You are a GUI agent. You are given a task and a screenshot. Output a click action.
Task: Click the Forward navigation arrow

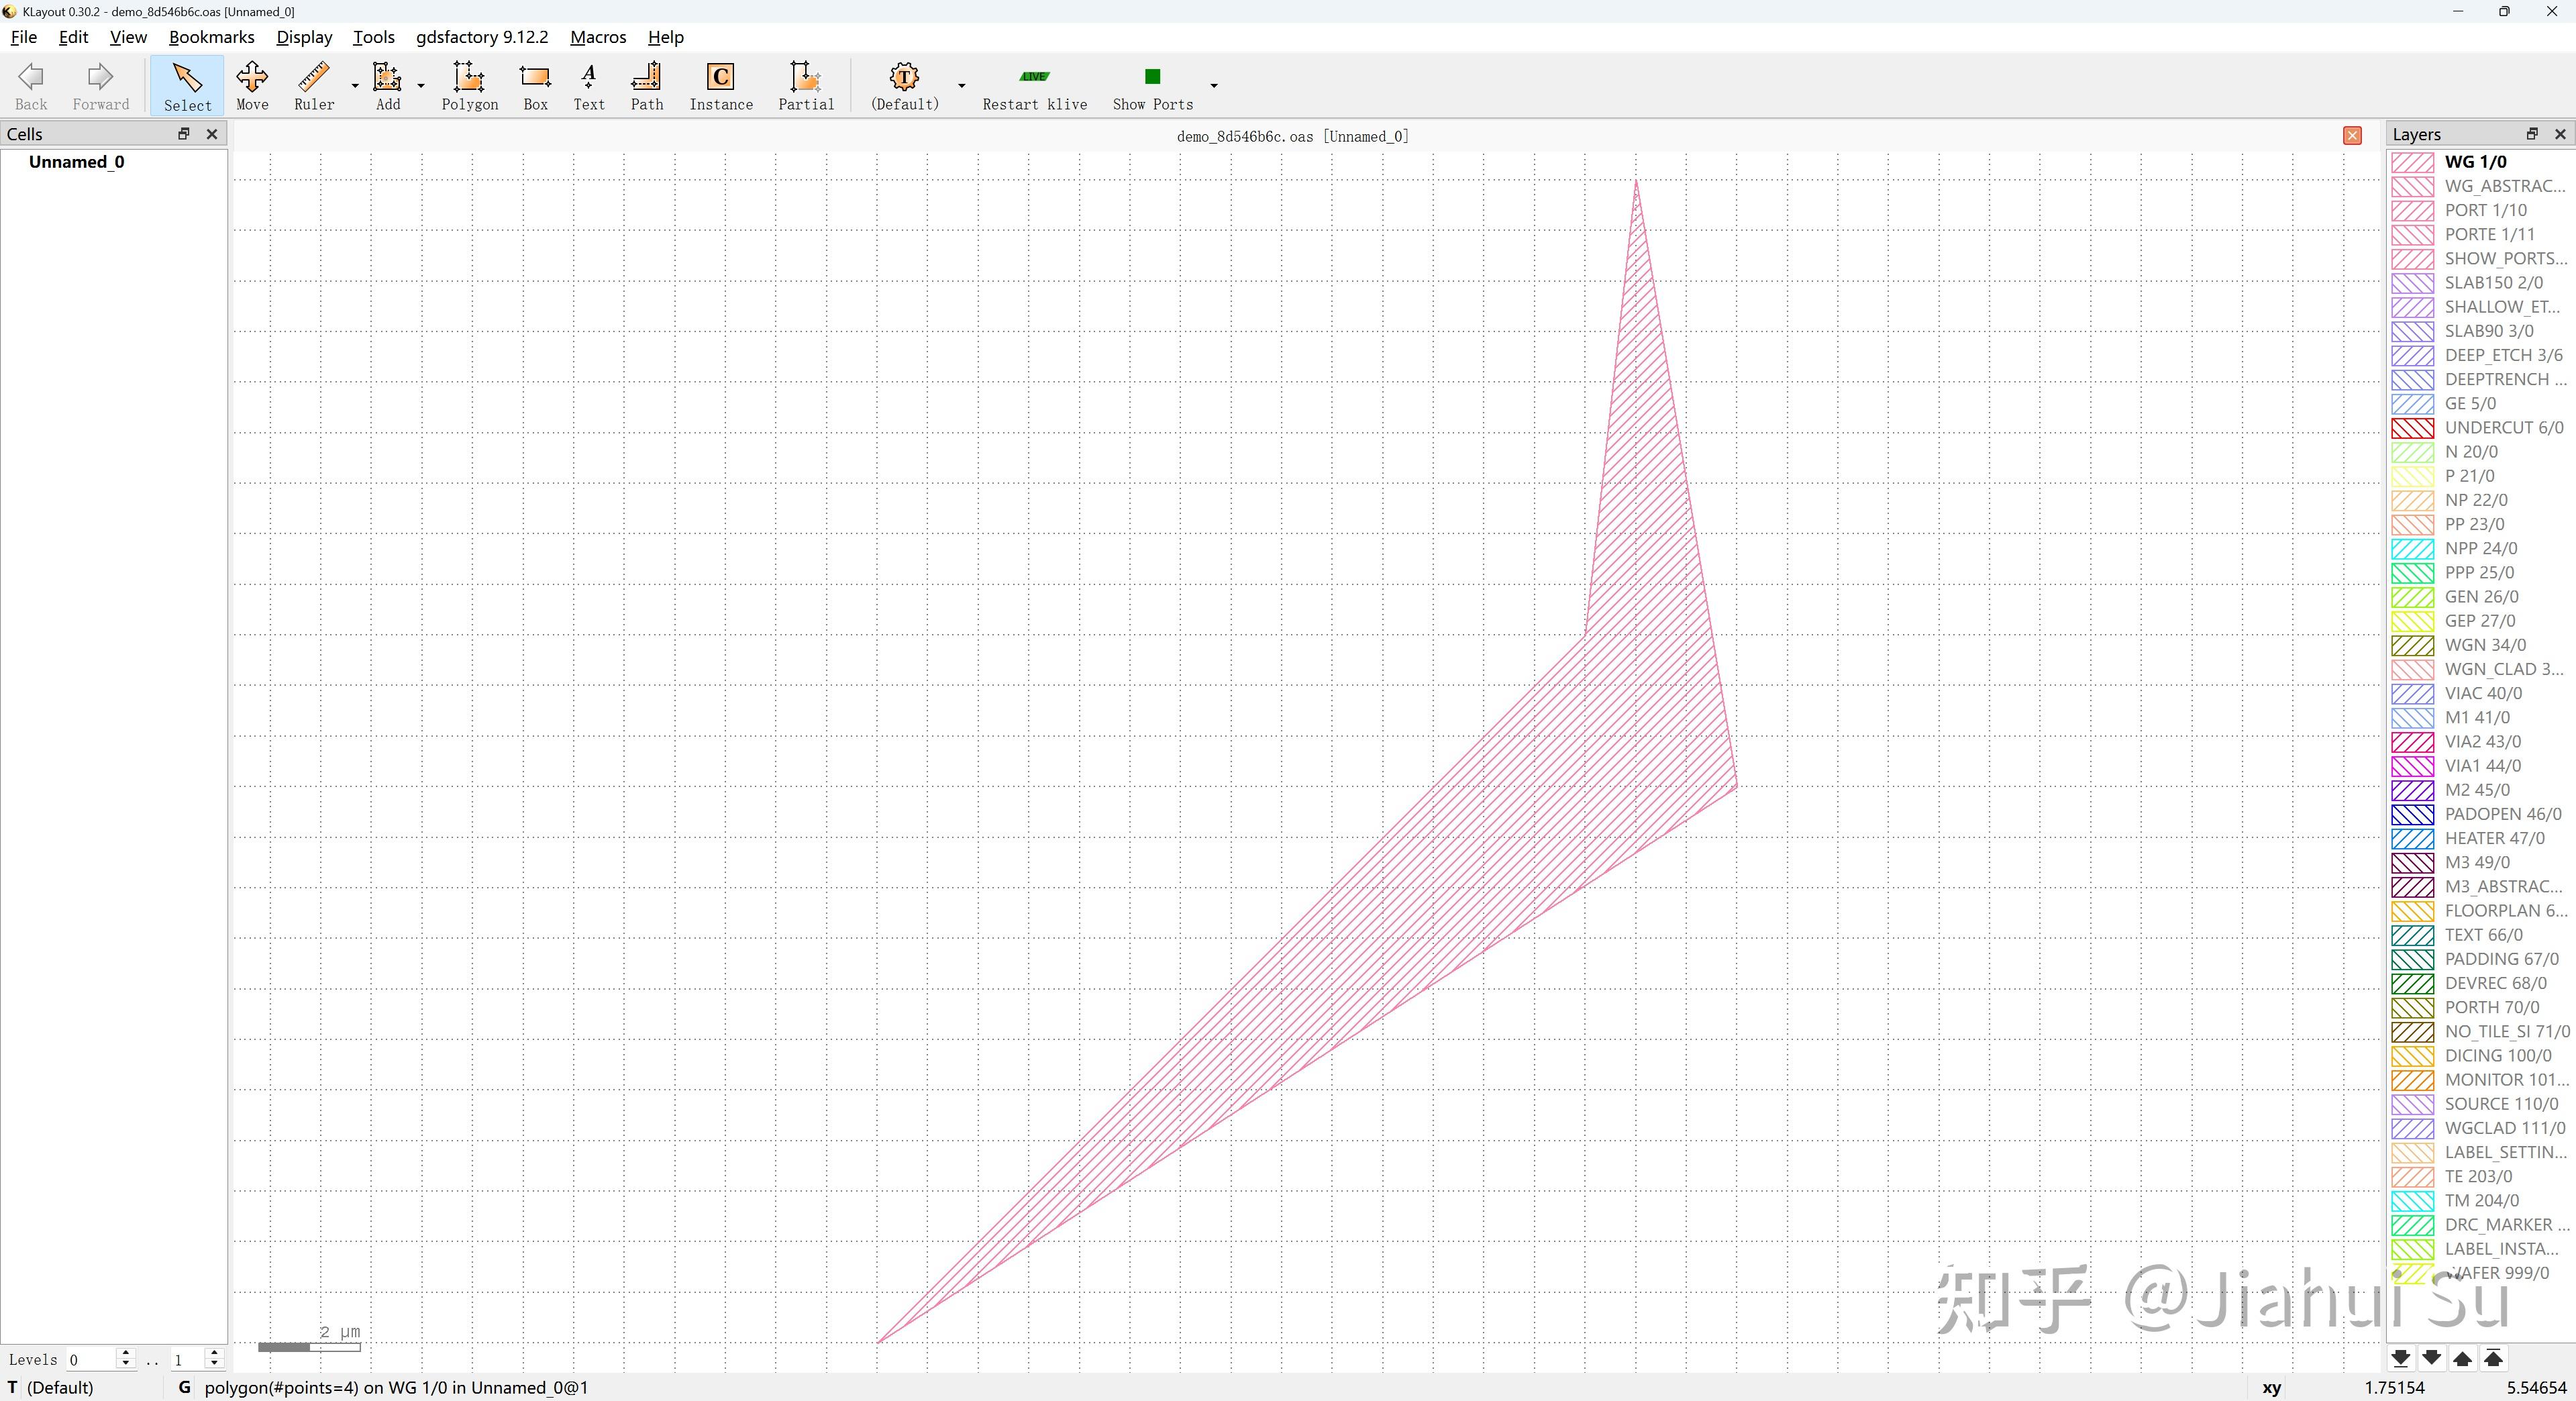[101, 86]
